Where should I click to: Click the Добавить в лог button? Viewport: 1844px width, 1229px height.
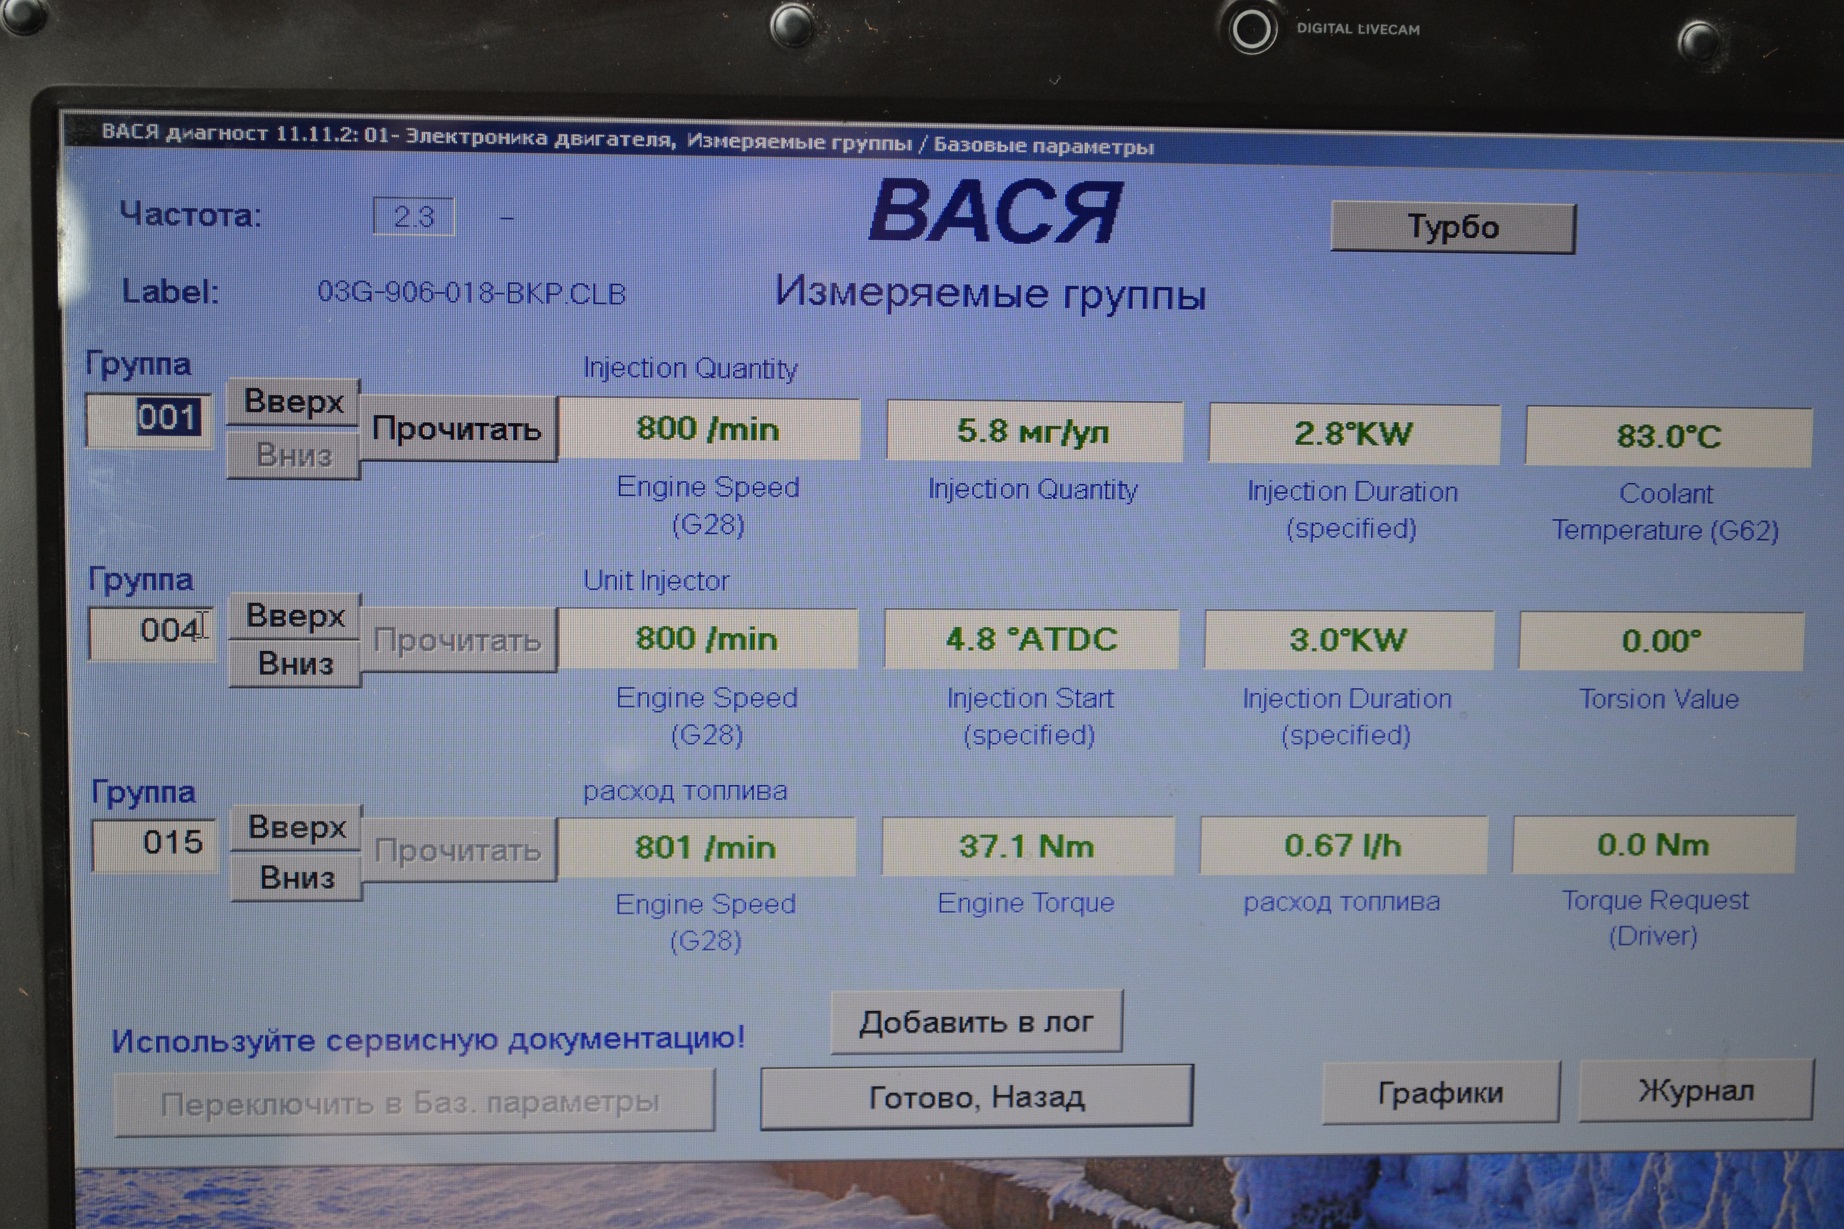[x=976, y=1022]
